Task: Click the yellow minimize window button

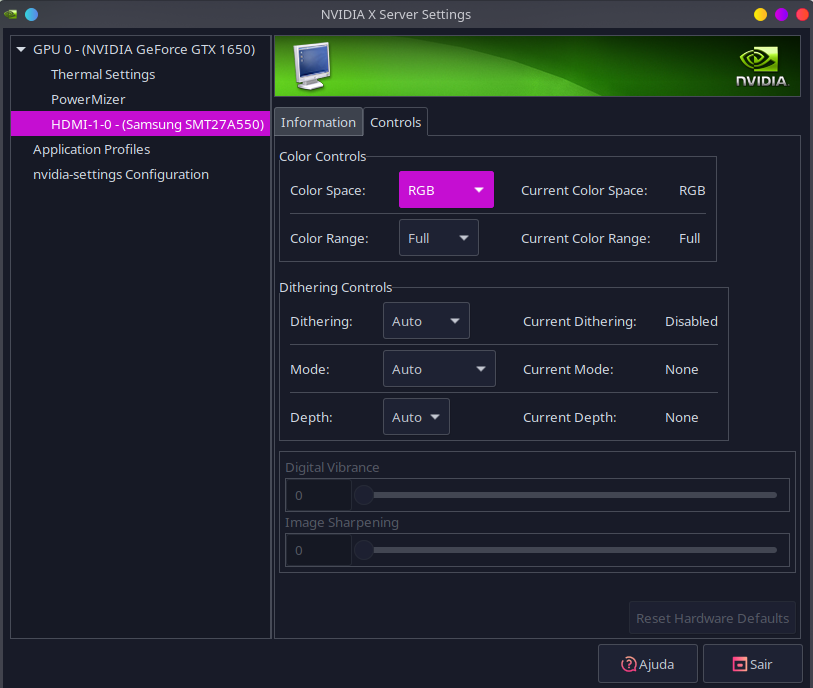Action: (x=761, y=14)
